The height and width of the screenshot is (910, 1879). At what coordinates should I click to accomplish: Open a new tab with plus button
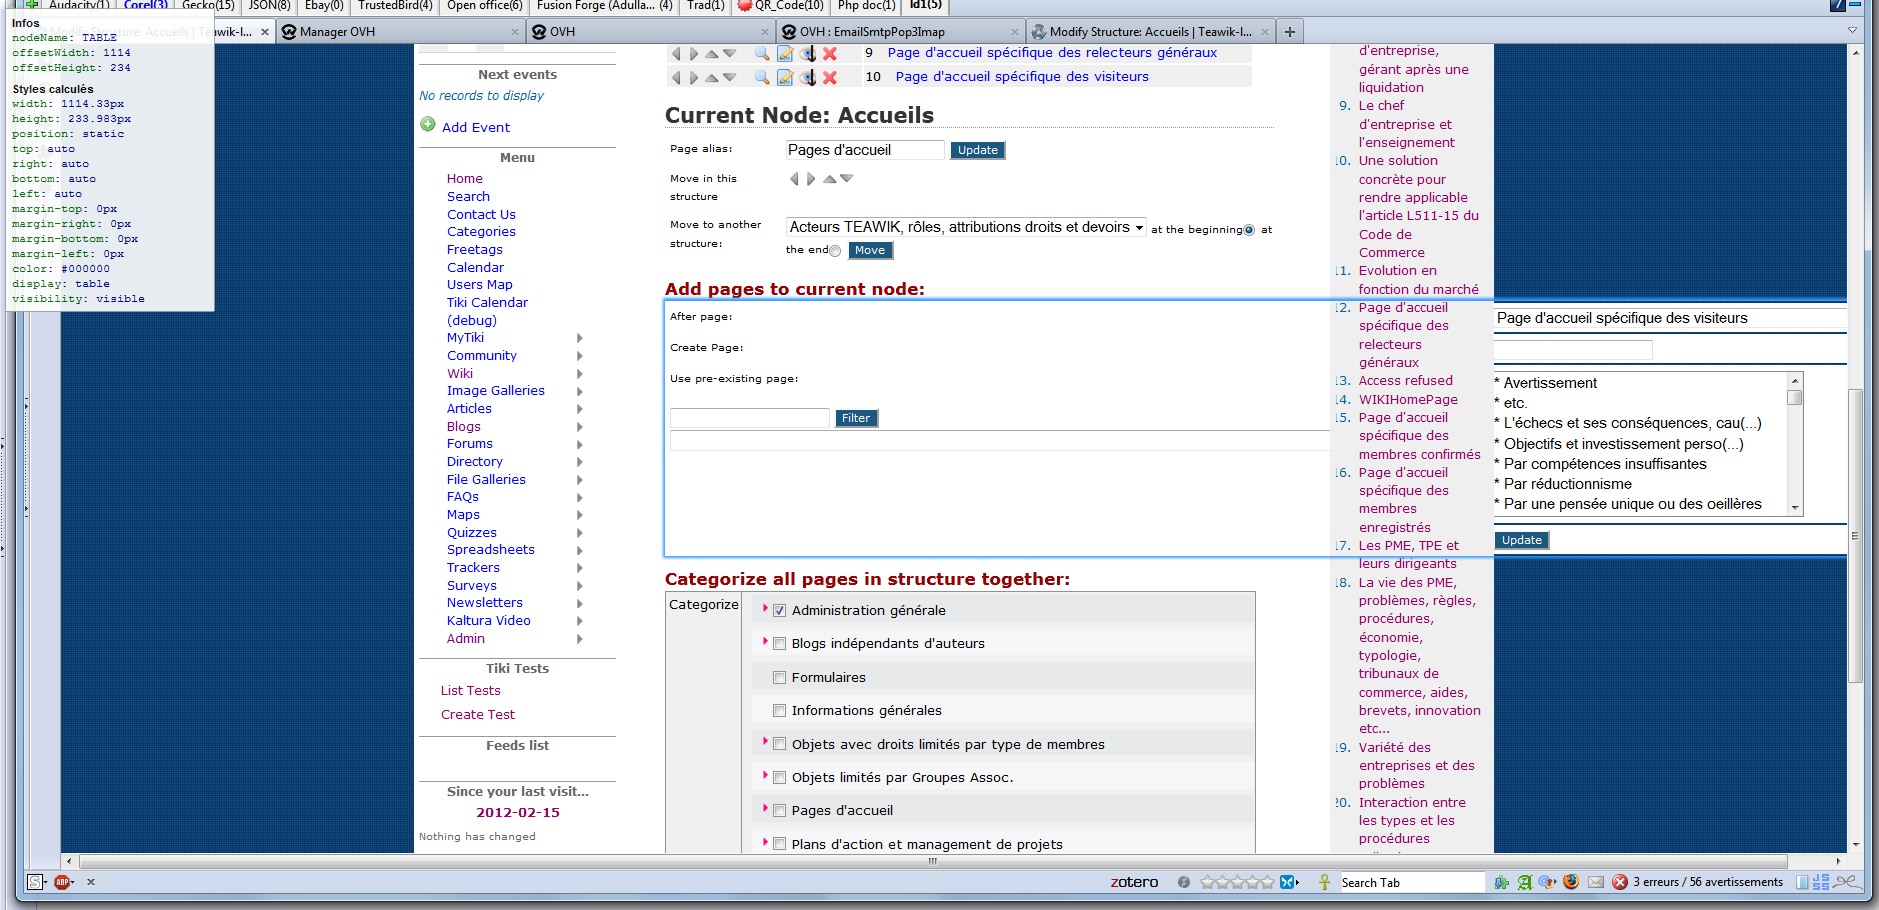(x=1290, y=32)
